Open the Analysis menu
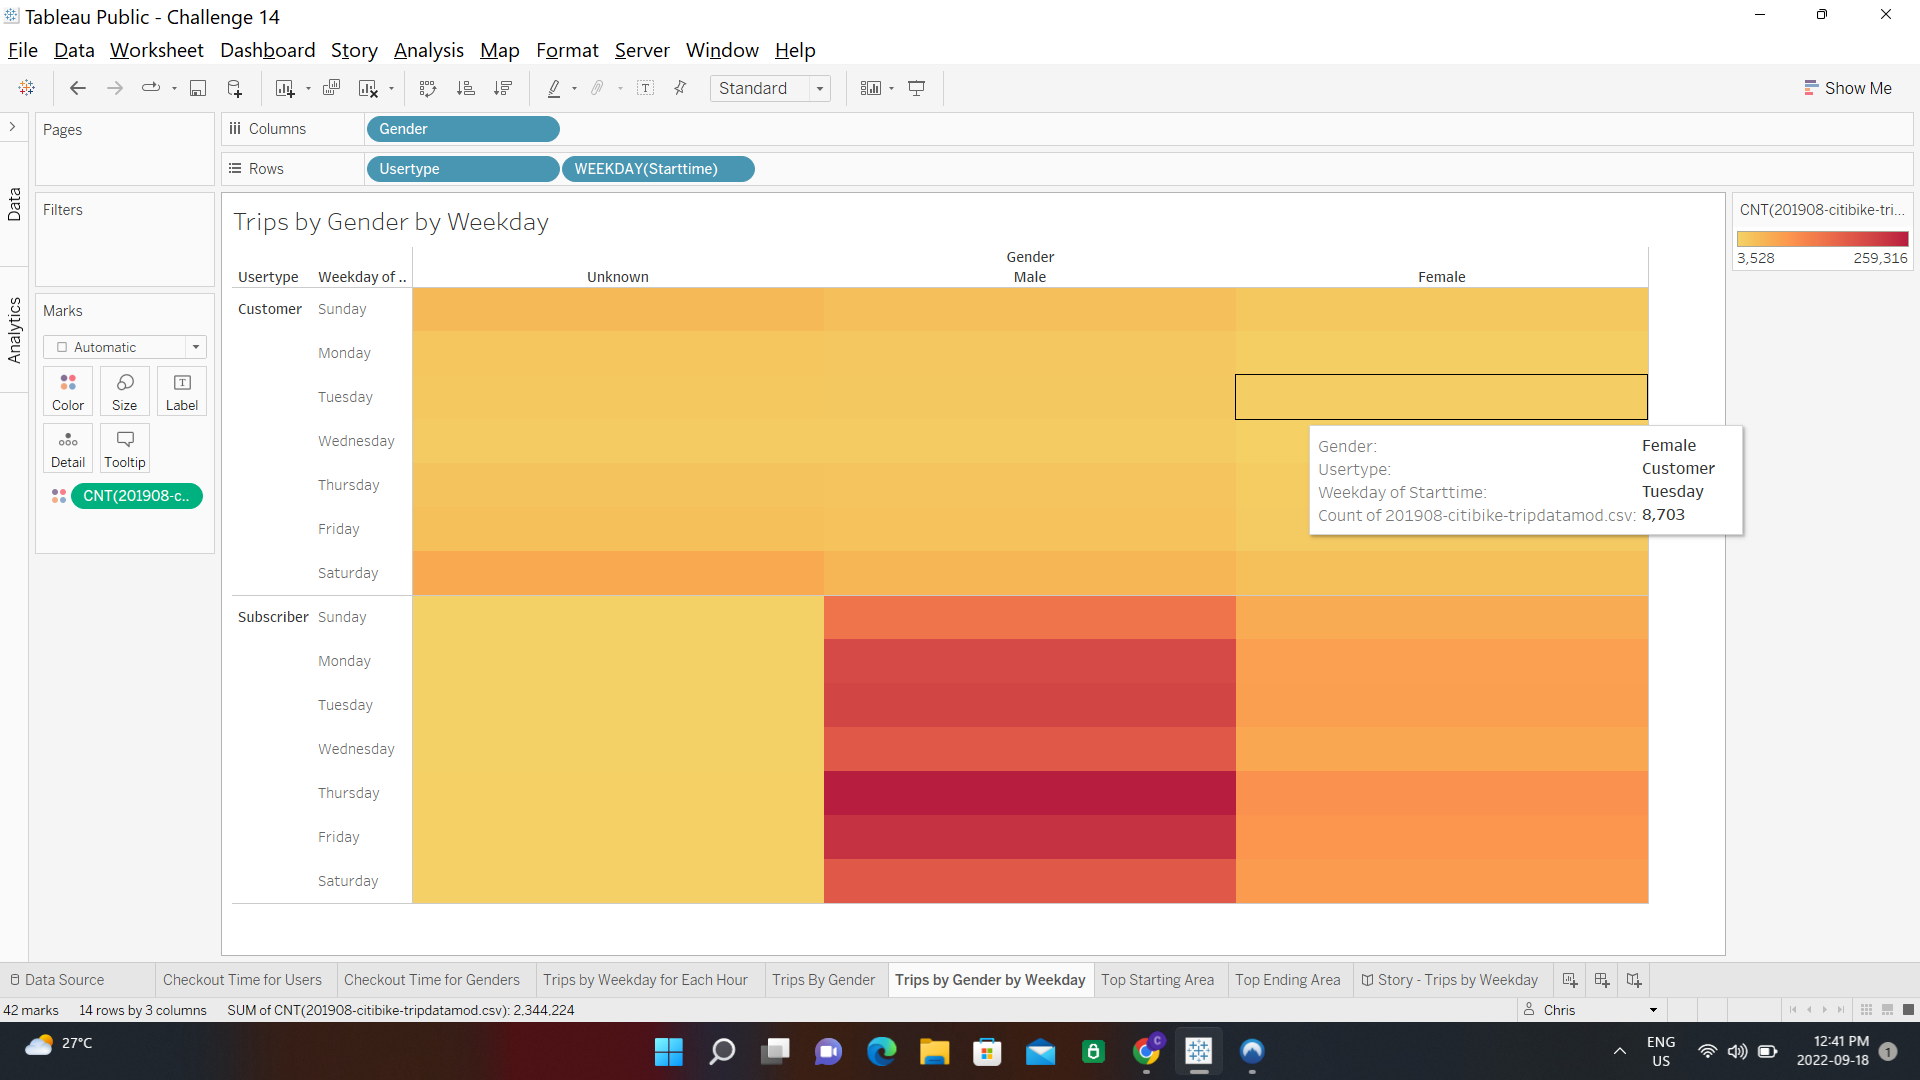 (x=428, y=50)
